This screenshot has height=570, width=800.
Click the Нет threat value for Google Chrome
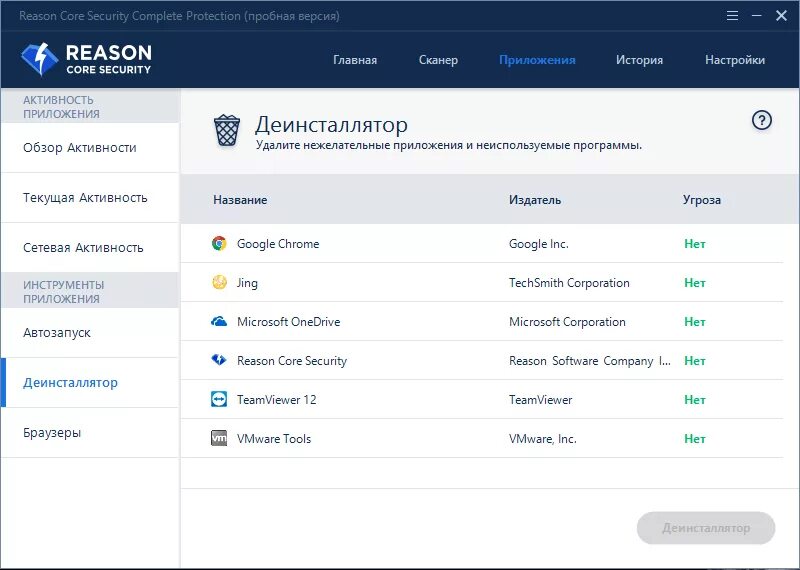(x=694, y=244)
